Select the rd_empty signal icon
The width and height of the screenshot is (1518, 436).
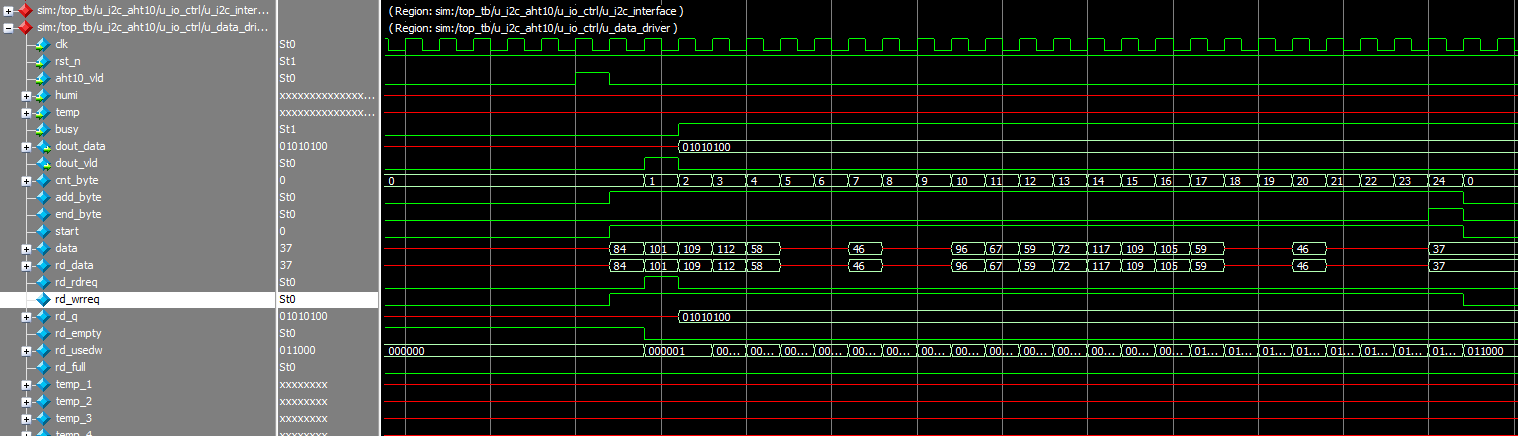click(42, 333)
